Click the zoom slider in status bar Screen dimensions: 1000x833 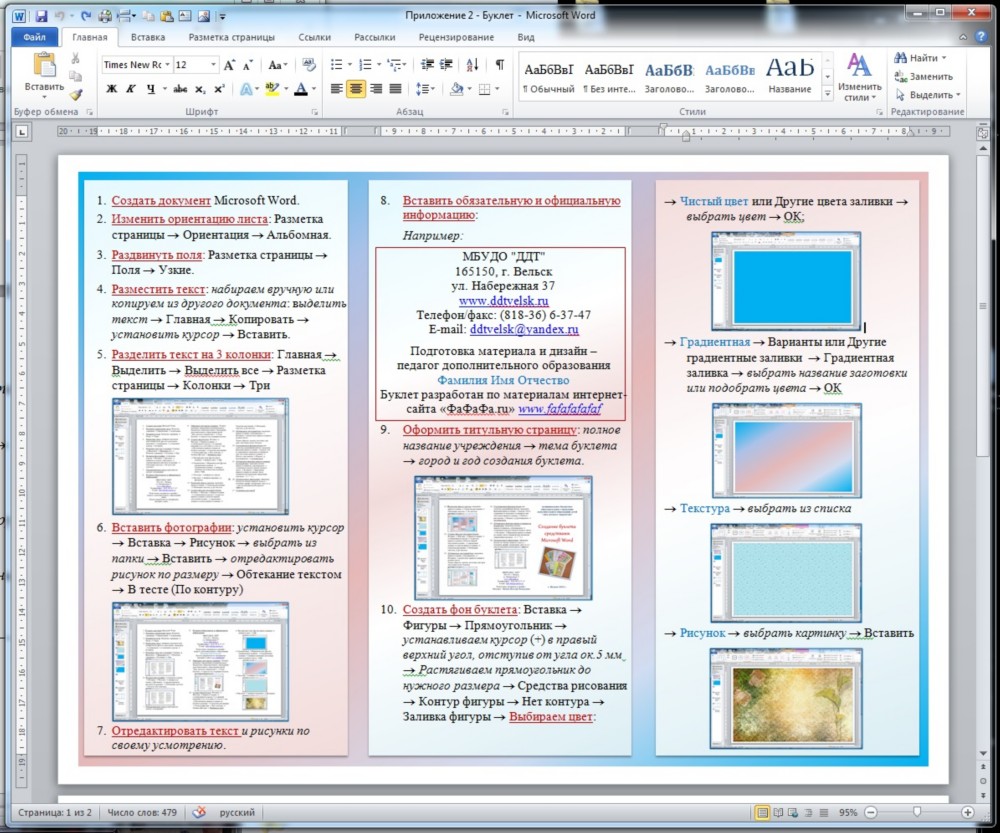pyautogui.click(x=917, y=812)
